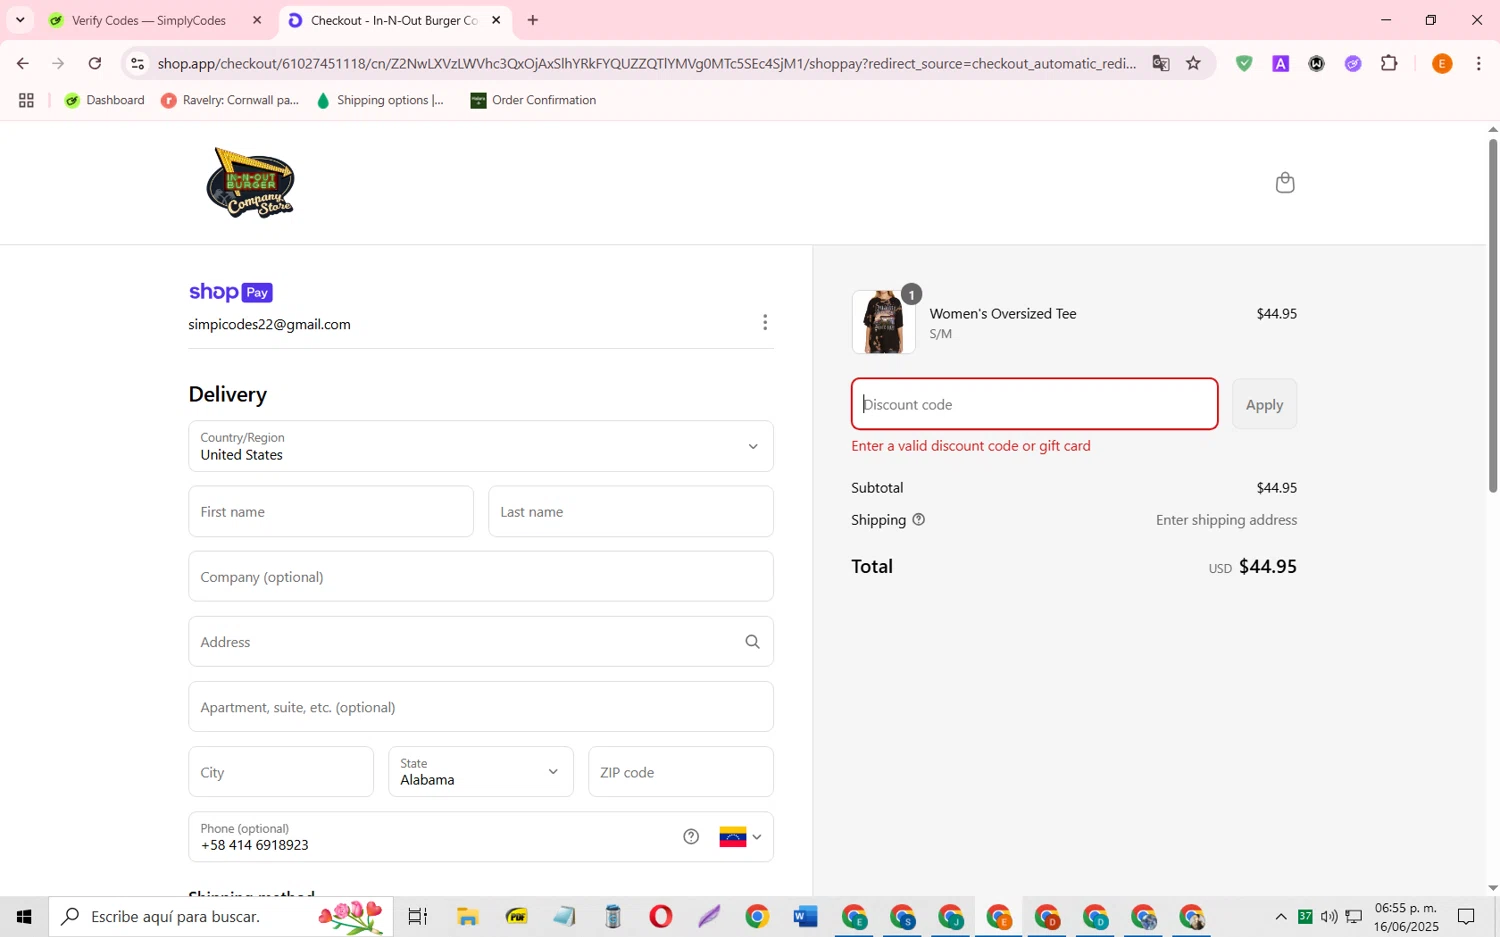Expand State dropdown showing Alabama

481,772
